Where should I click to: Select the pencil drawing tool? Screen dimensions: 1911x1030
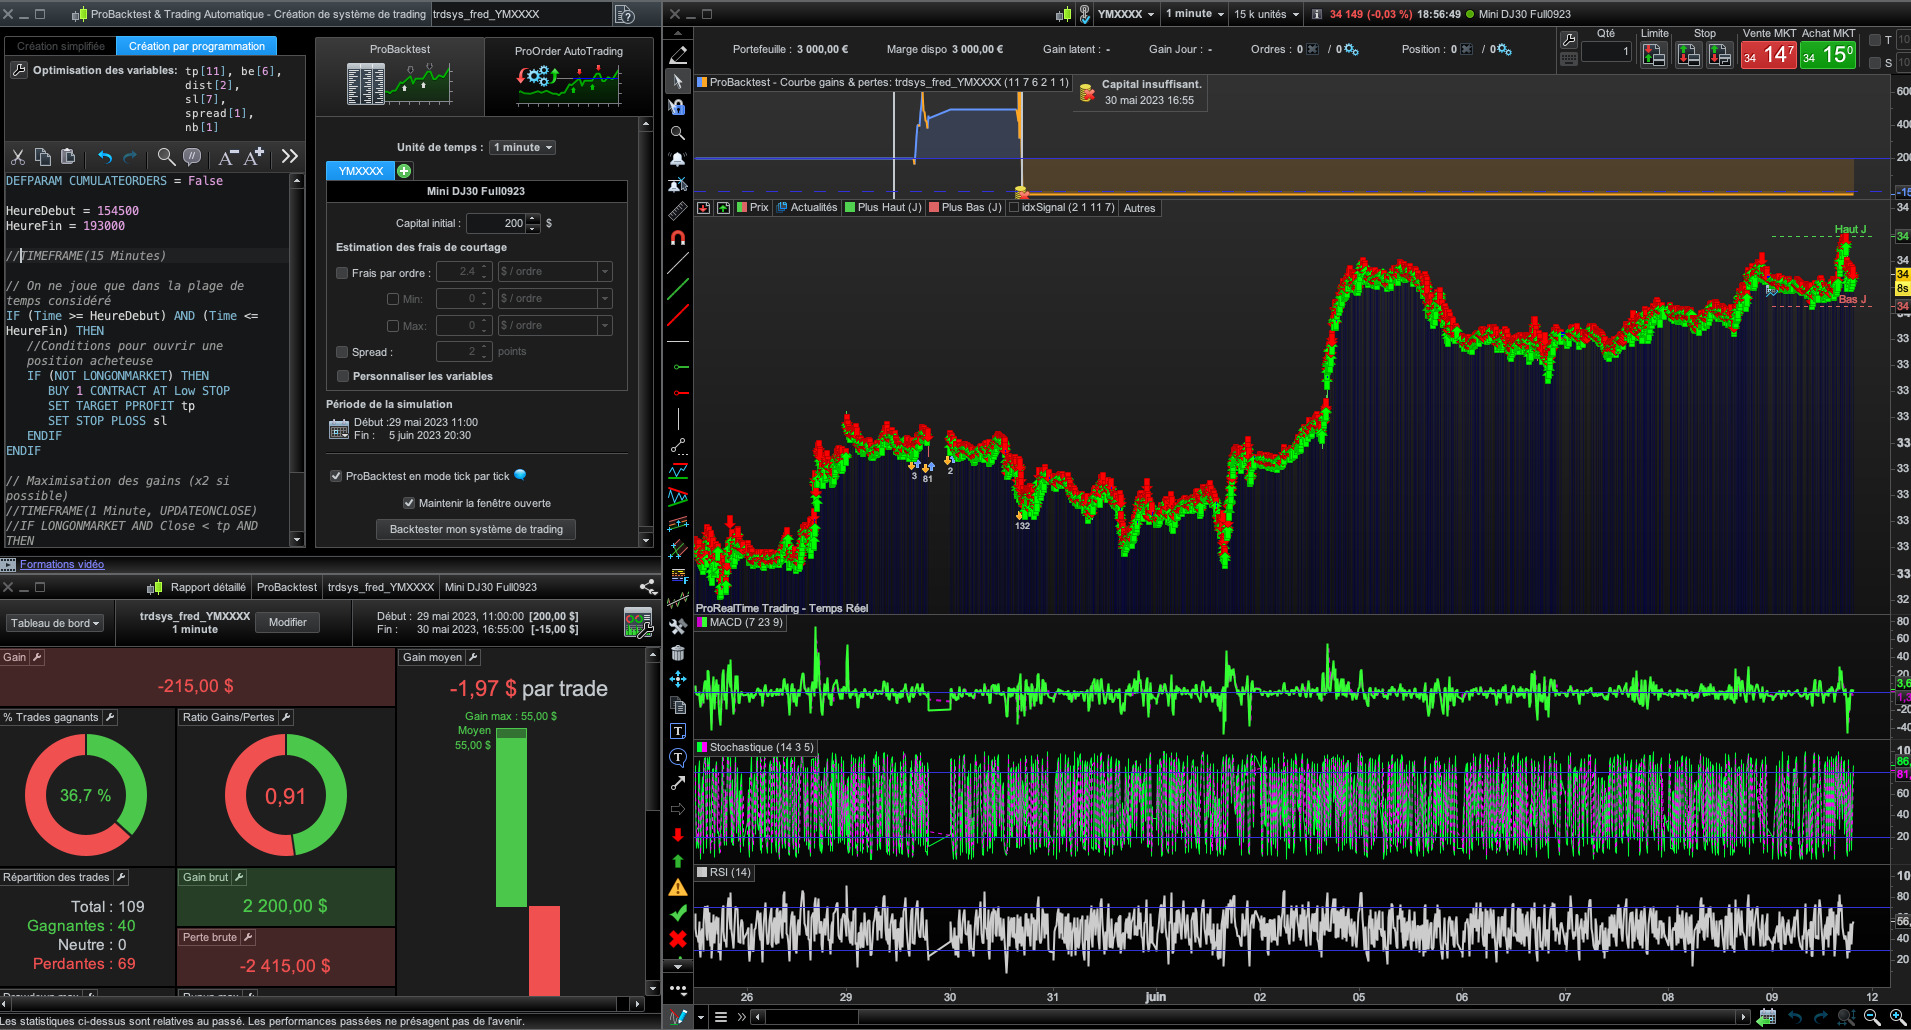678,55
